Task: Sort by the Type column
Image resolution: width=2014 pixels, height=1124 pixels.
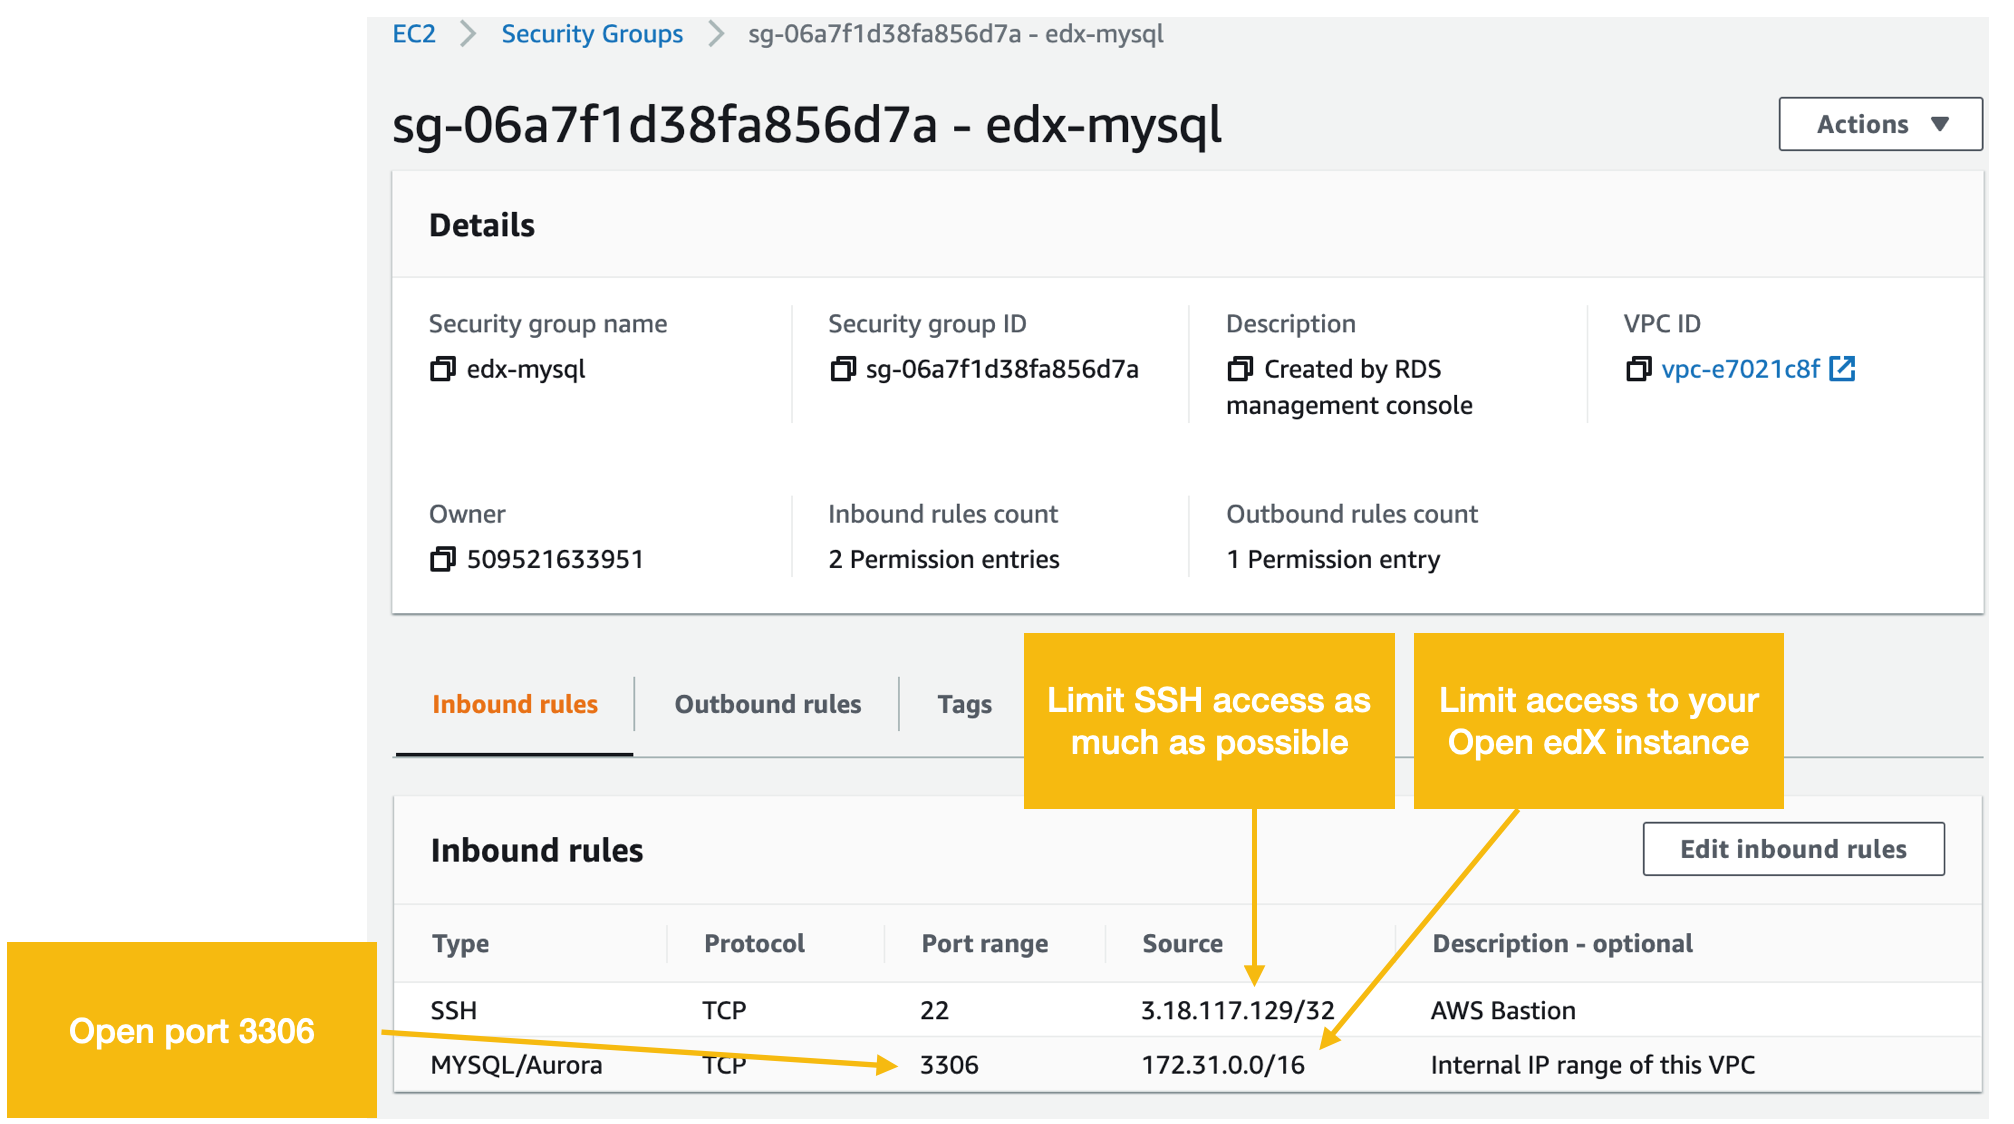Action: (461, 943)
